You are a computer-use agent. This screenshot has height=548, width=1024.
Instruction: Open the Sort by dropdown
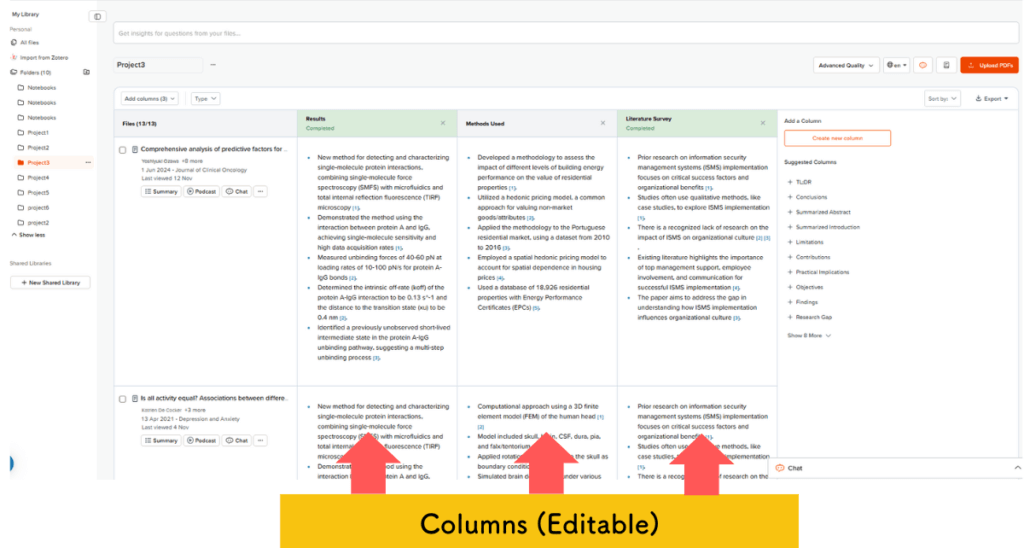[x=943, y=99]
